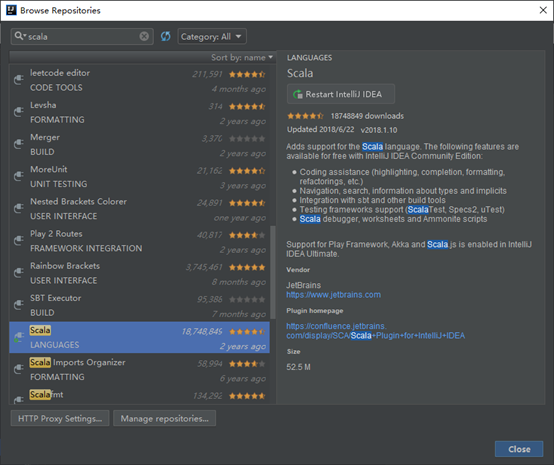The height and width of the screenshot is (465, 554).
Task: Click the 3,745,461 download count
Action: [204, 267]
